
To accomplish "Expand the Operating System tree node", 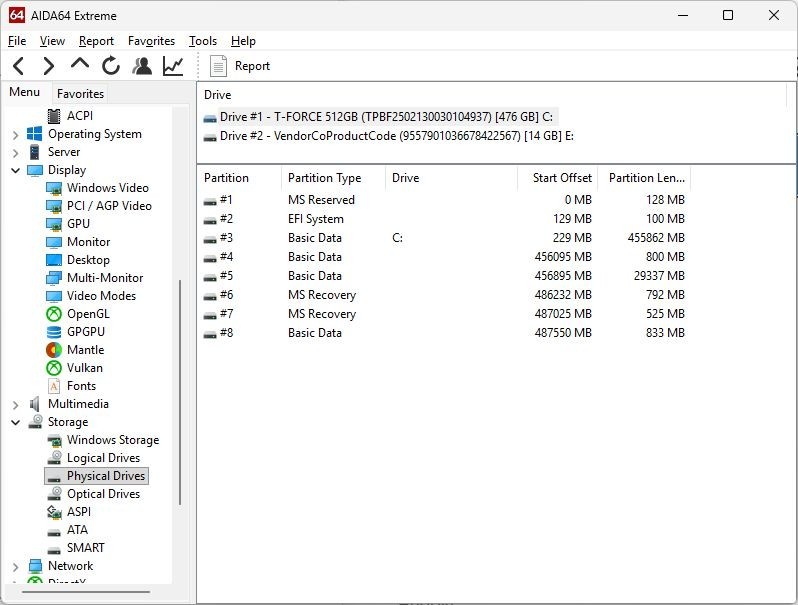I will tap(16, 135).
